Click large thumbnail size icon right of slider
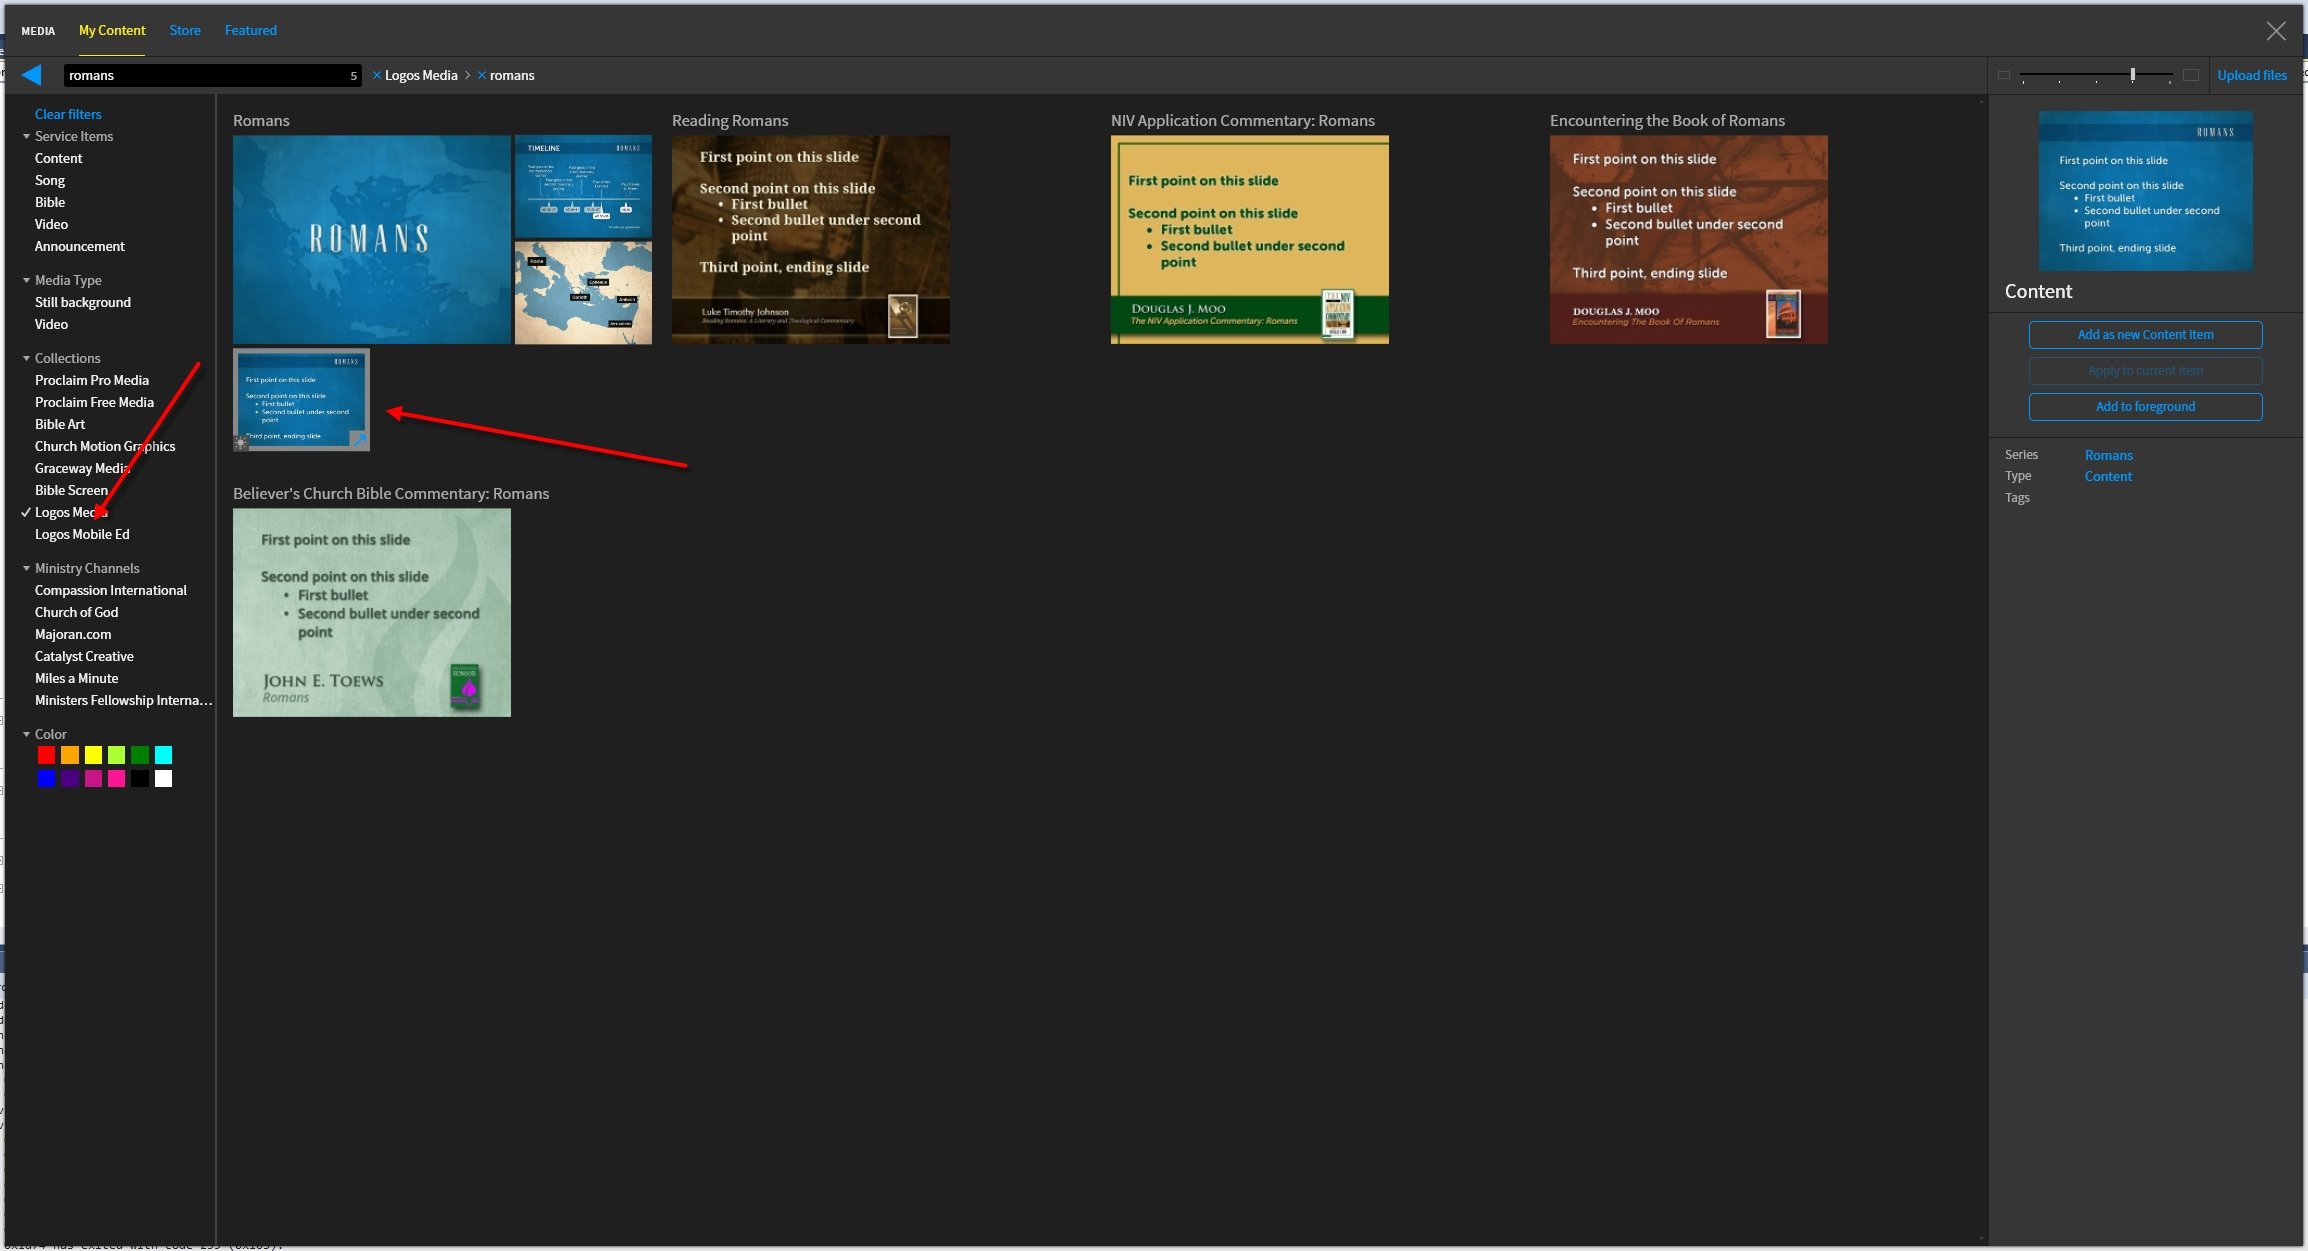 [x=2190, y=75]
